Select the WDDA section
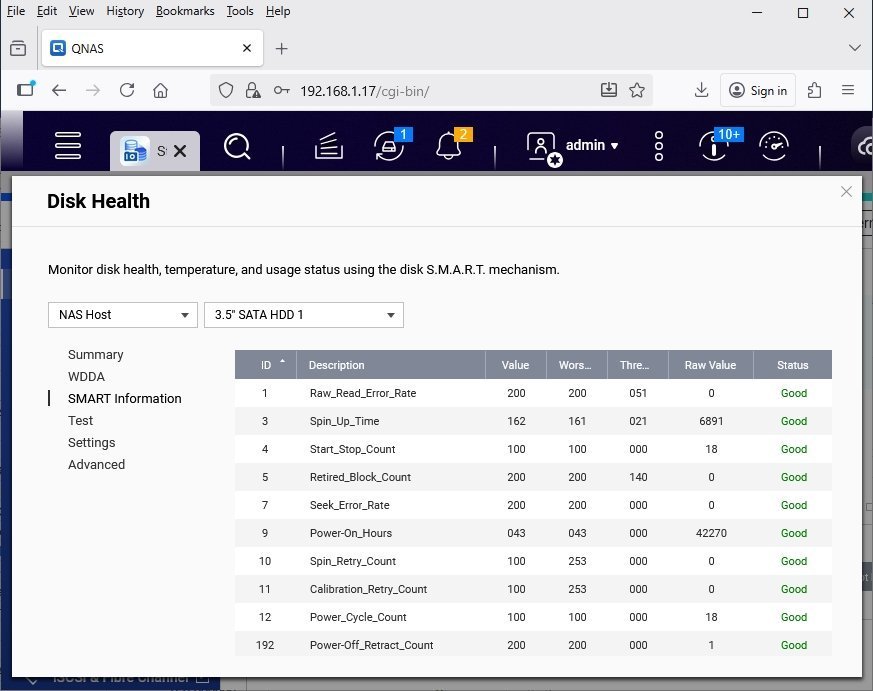Viewport: 873px width, 691px height. [x=86, y=377]
